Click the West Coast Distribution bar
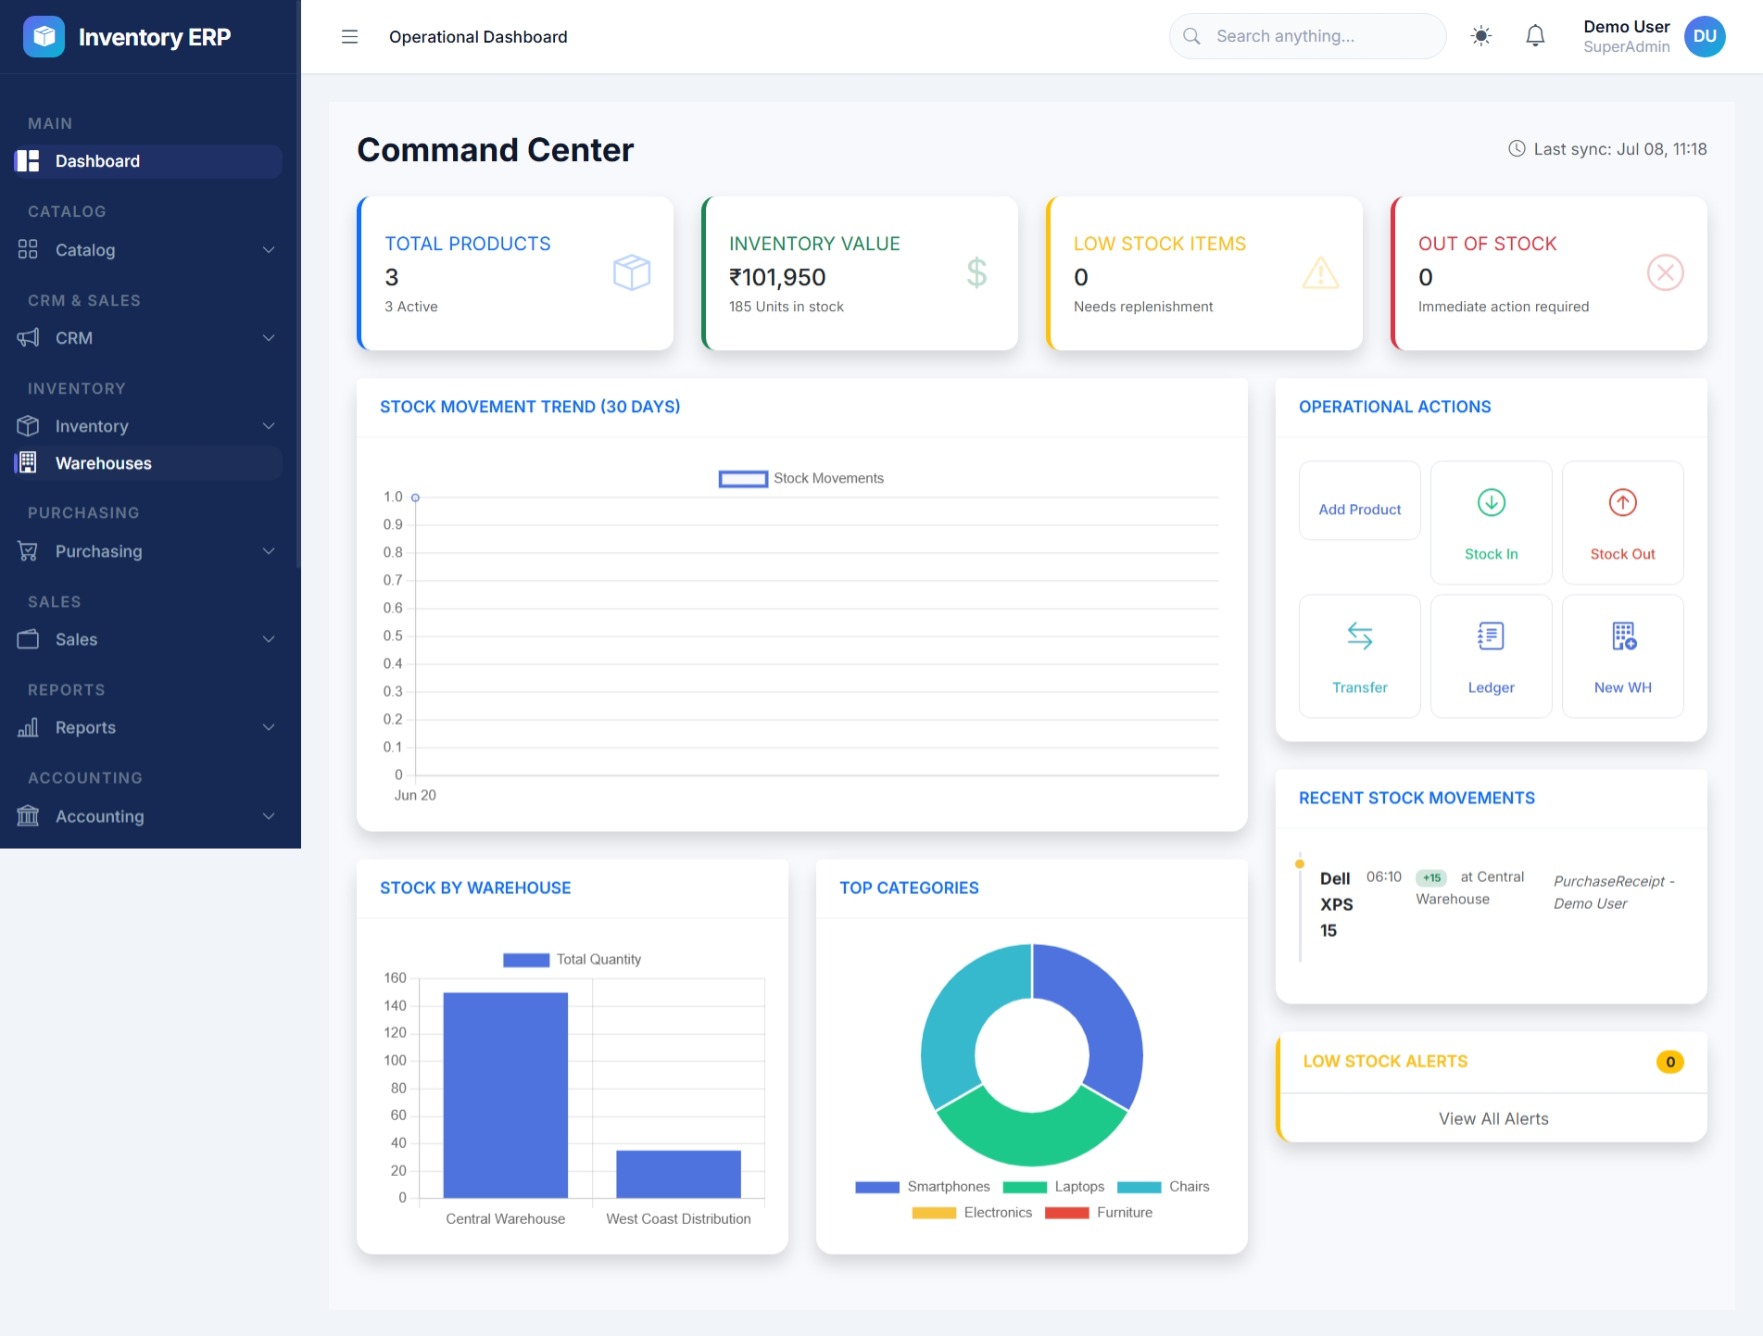The width and height of the screenshot is (1763, 1336). 678,1174
